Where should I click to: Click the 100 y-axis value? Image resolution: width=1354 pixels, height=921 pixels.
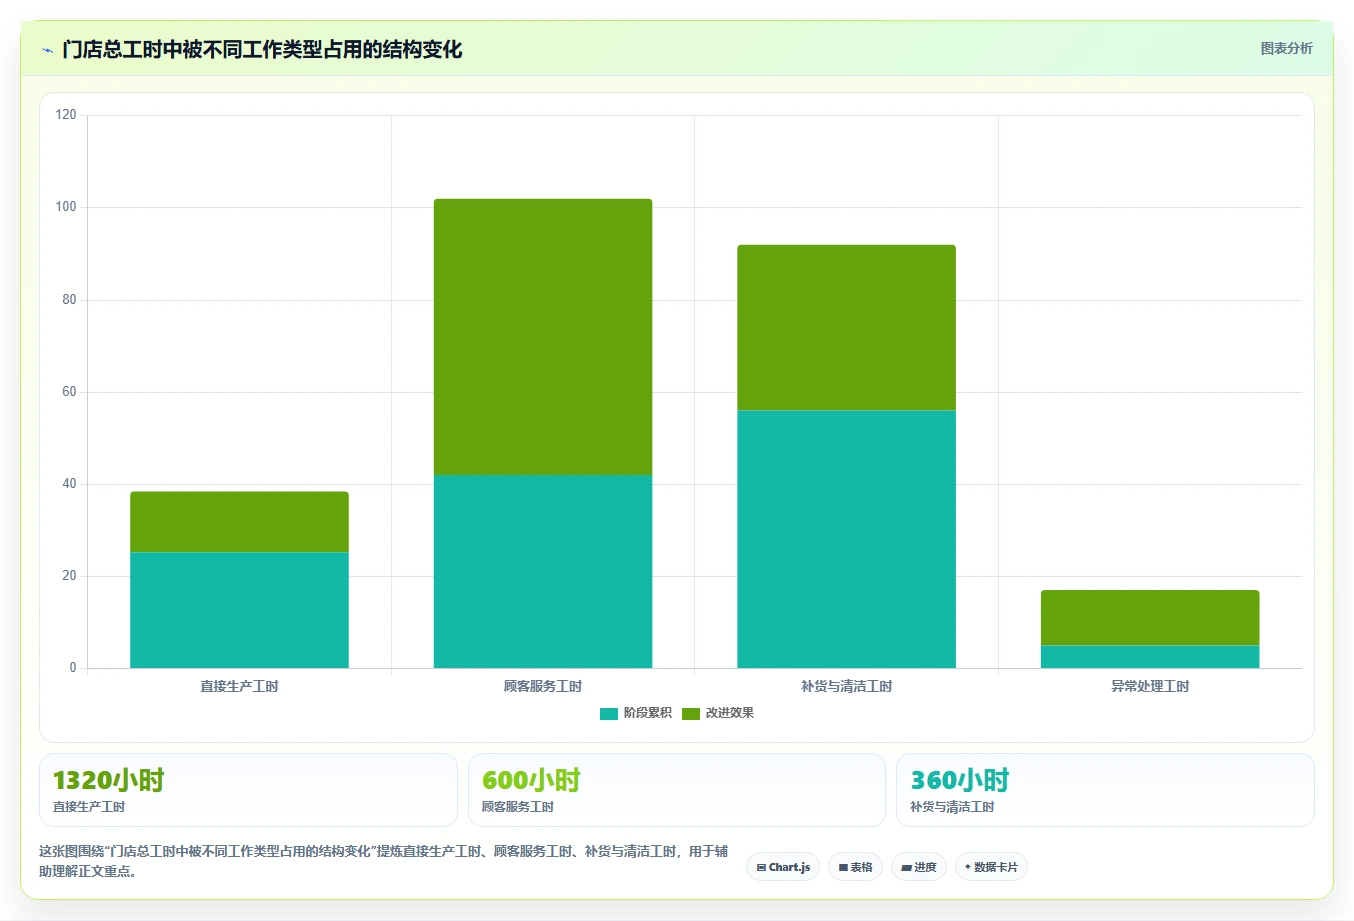click(66, 207)
